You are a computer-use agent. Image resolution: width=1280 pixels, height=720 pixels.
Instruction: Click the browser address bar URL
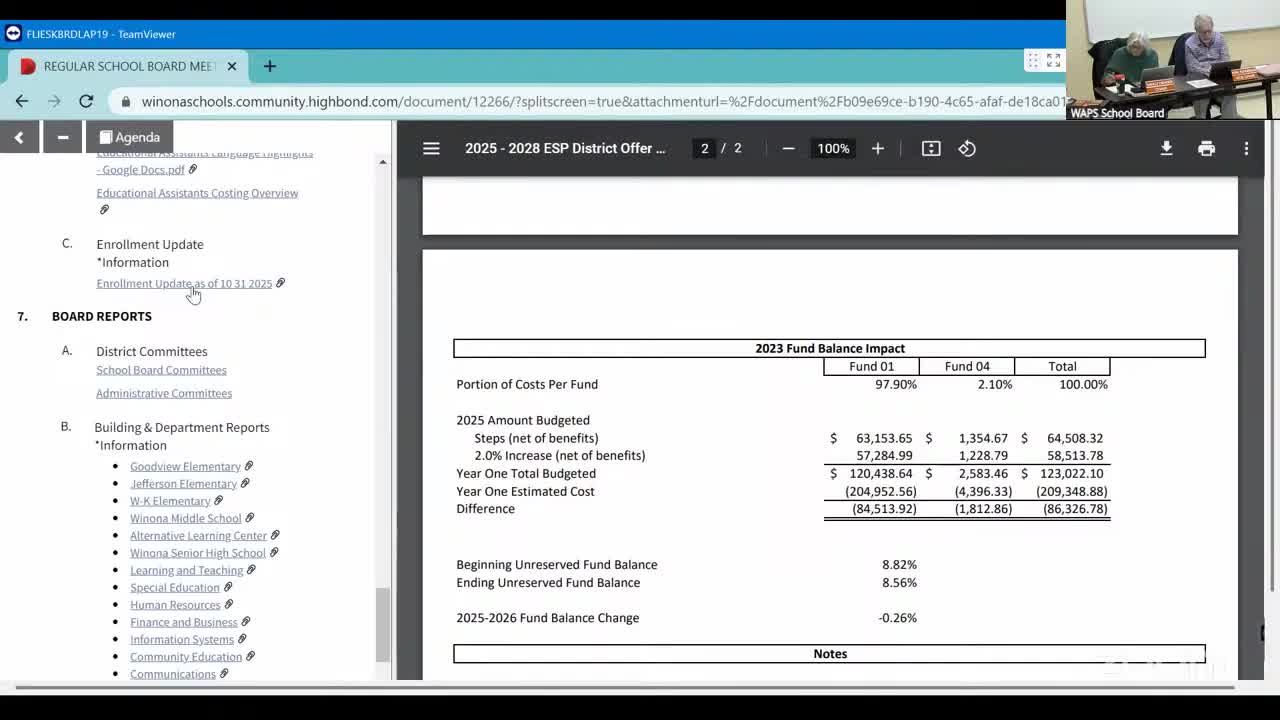tap(600, 101)
